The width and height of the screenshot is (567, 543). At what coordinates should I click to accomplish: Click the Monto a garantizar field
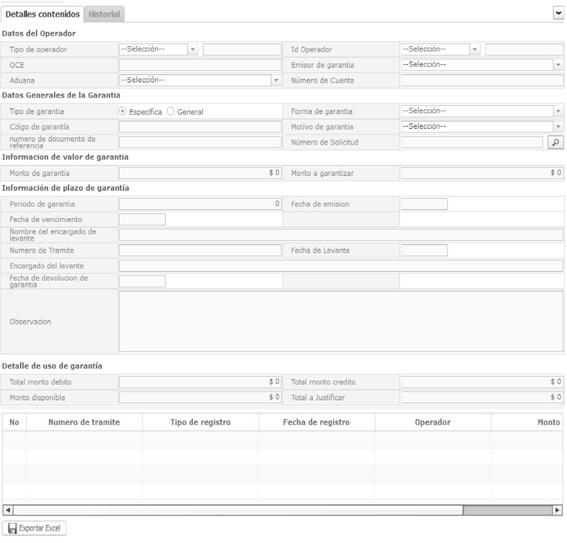pos(482,173)
